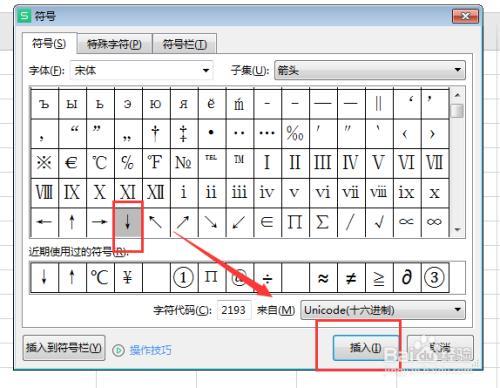Click the symbol grid scrollbar up arrow

(x=457, y=95)
